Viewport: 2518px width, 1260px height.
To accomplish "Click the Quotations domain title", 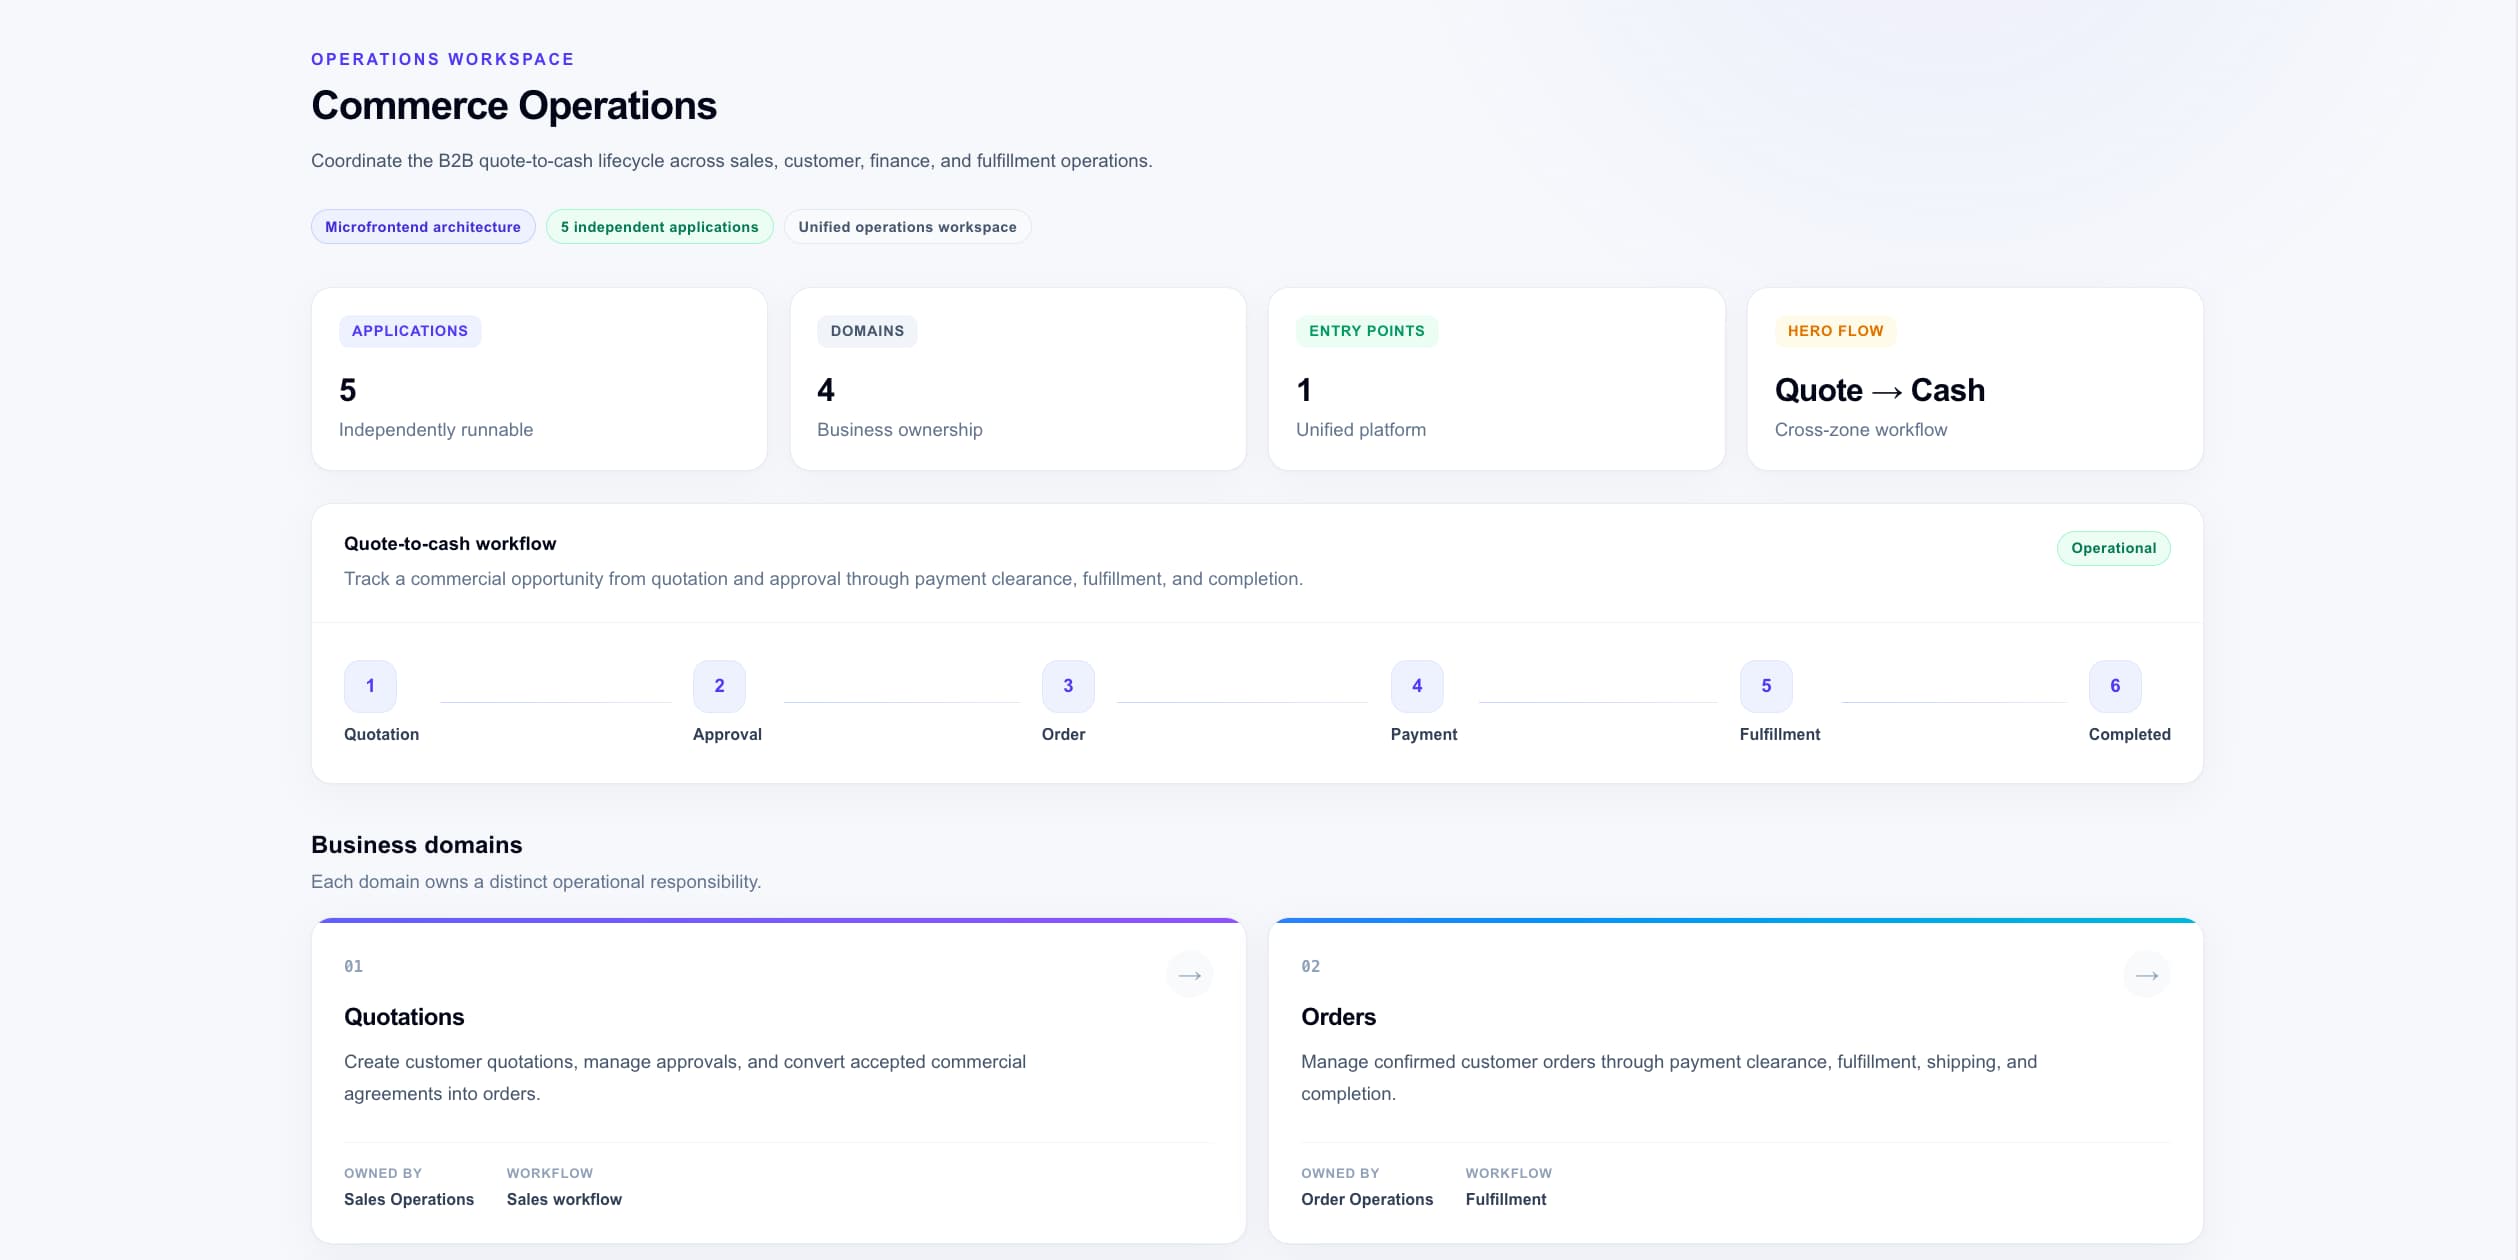I will coord(404,1017).
